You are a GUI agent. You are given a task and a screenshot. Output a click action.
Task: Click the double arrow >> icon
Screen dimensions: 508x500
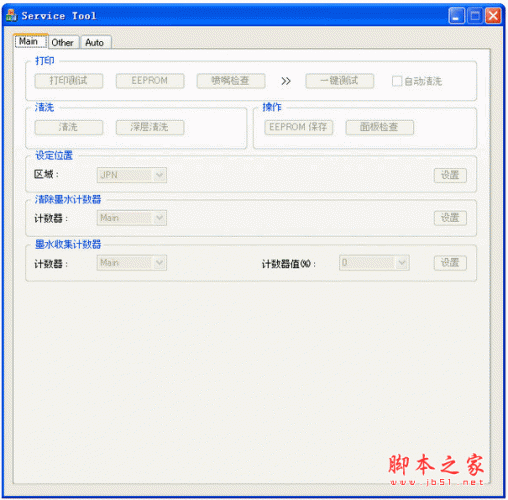(286, 81)
